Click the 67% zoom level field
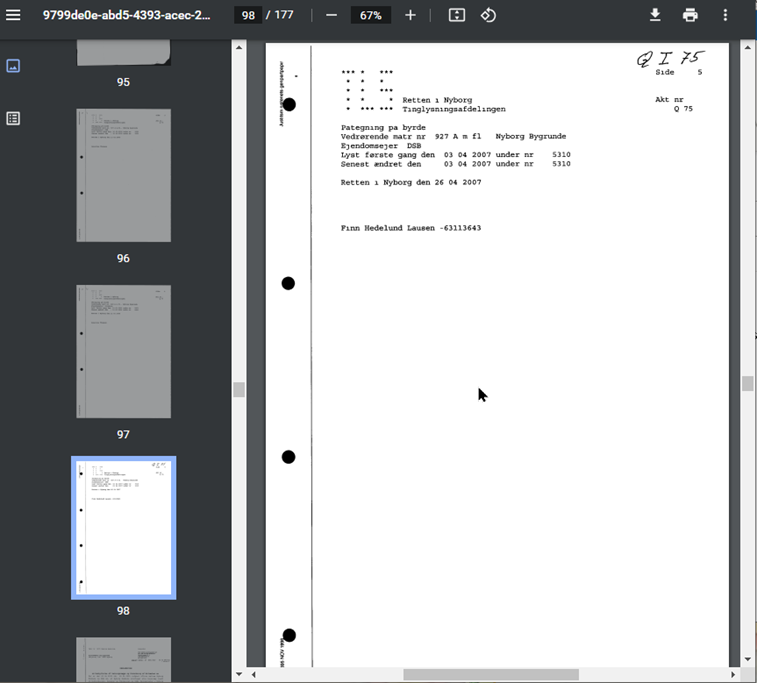757x683 pixels. click(x=371, y=16)
